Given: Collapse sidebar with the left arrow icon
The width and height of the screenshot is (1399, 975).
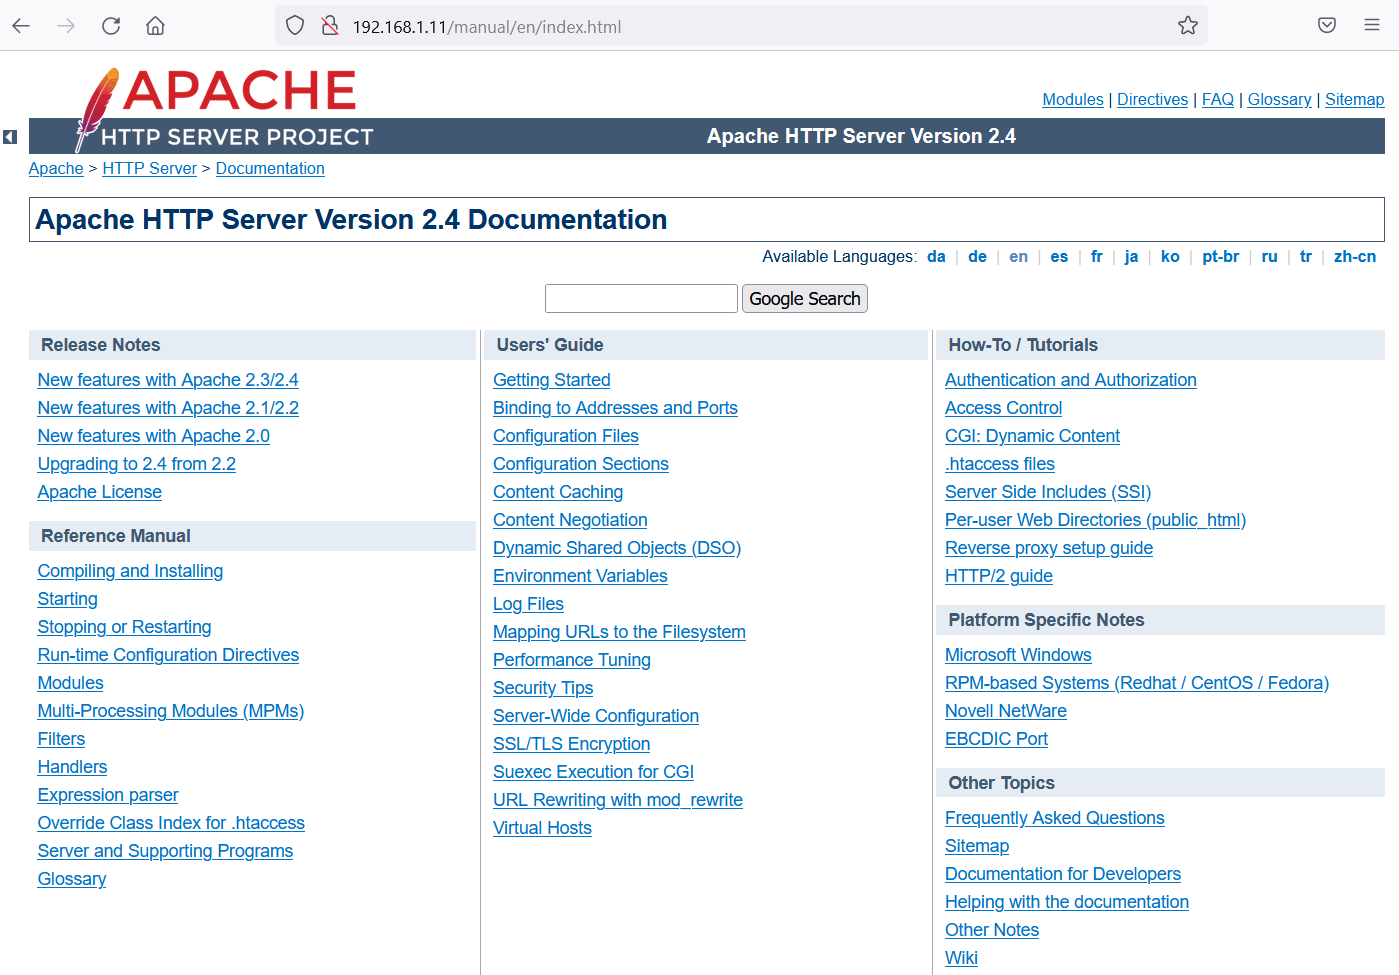Looking at the screenshot, I should 10,137.
